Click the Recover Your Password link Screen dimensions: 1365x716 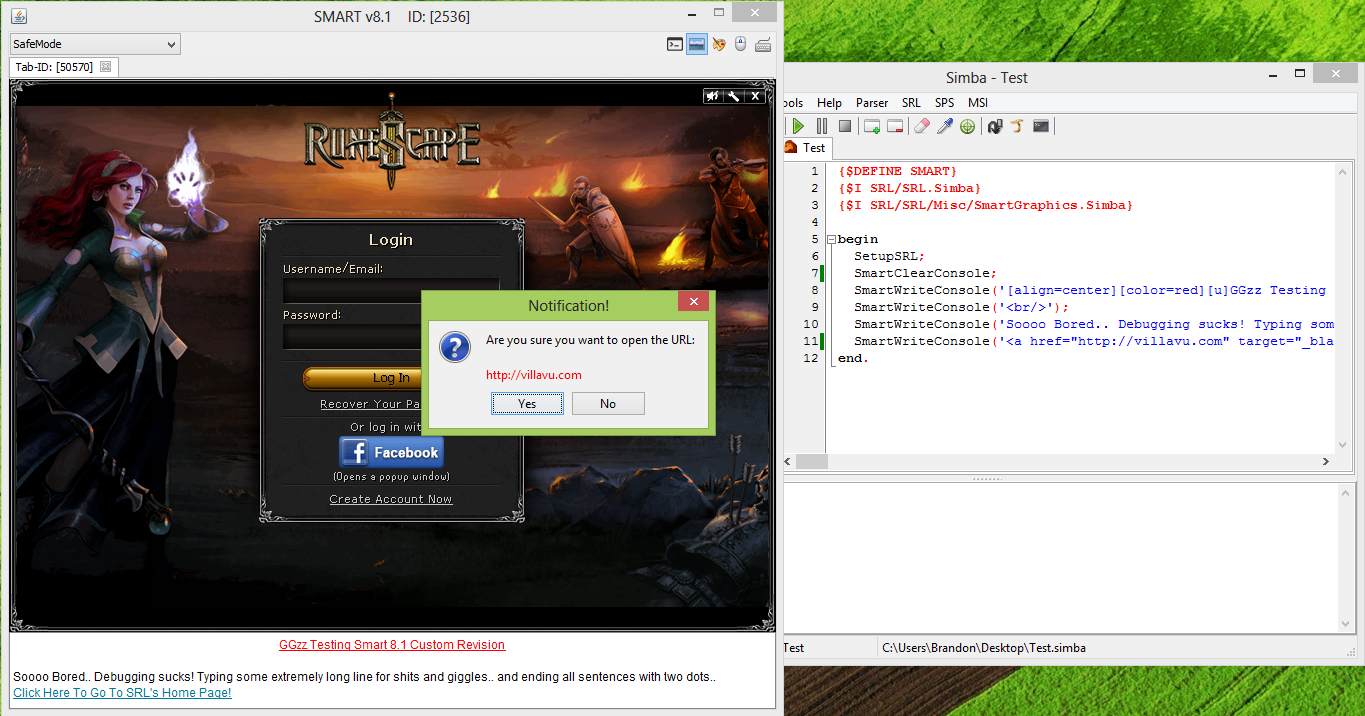point(370,404)
